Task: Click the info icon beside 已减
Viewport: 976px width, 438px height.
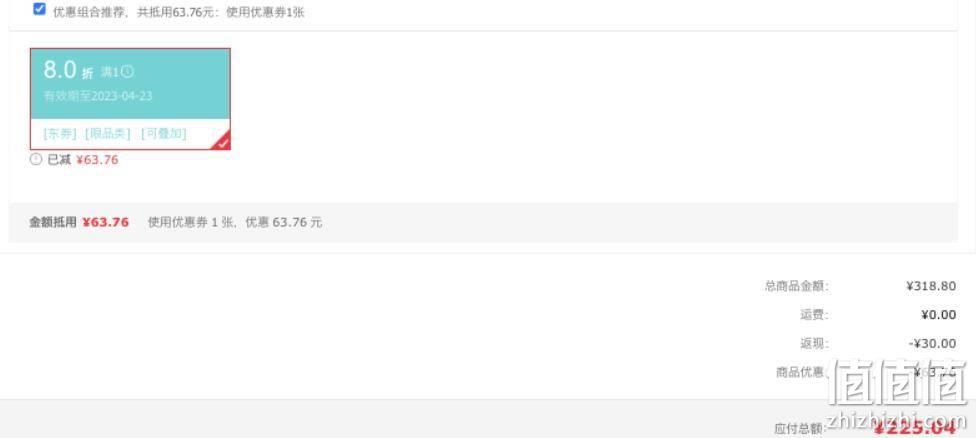Action: (36, 159)
